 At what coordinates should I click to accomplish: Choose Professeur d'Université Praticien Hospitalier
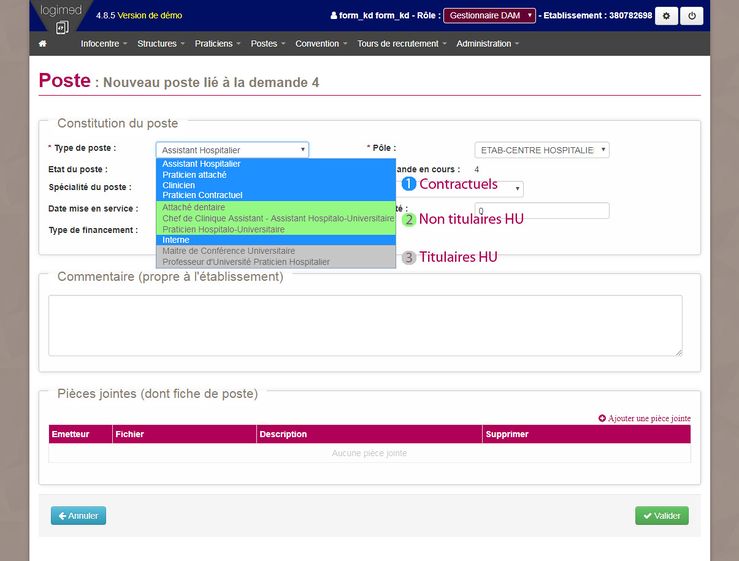point(276,262)
